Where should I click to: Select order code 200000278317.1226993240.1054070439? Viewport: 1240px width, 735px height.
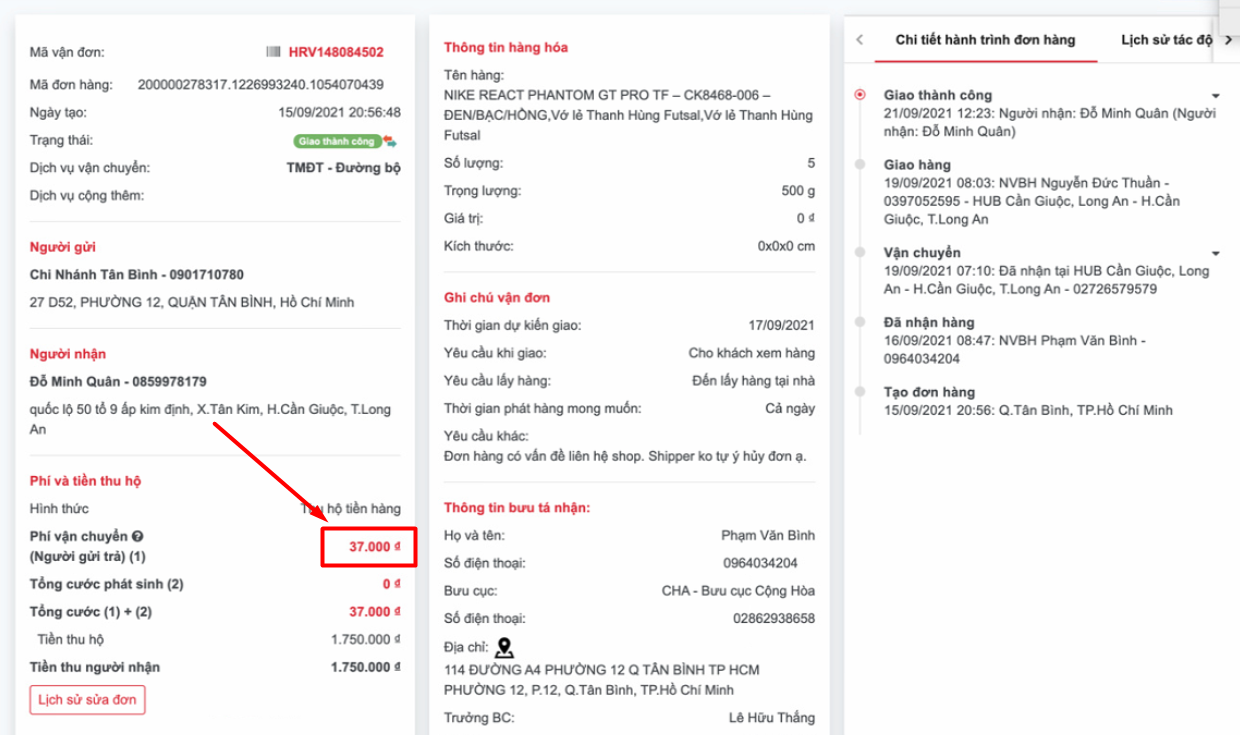[x=260, y=85]
